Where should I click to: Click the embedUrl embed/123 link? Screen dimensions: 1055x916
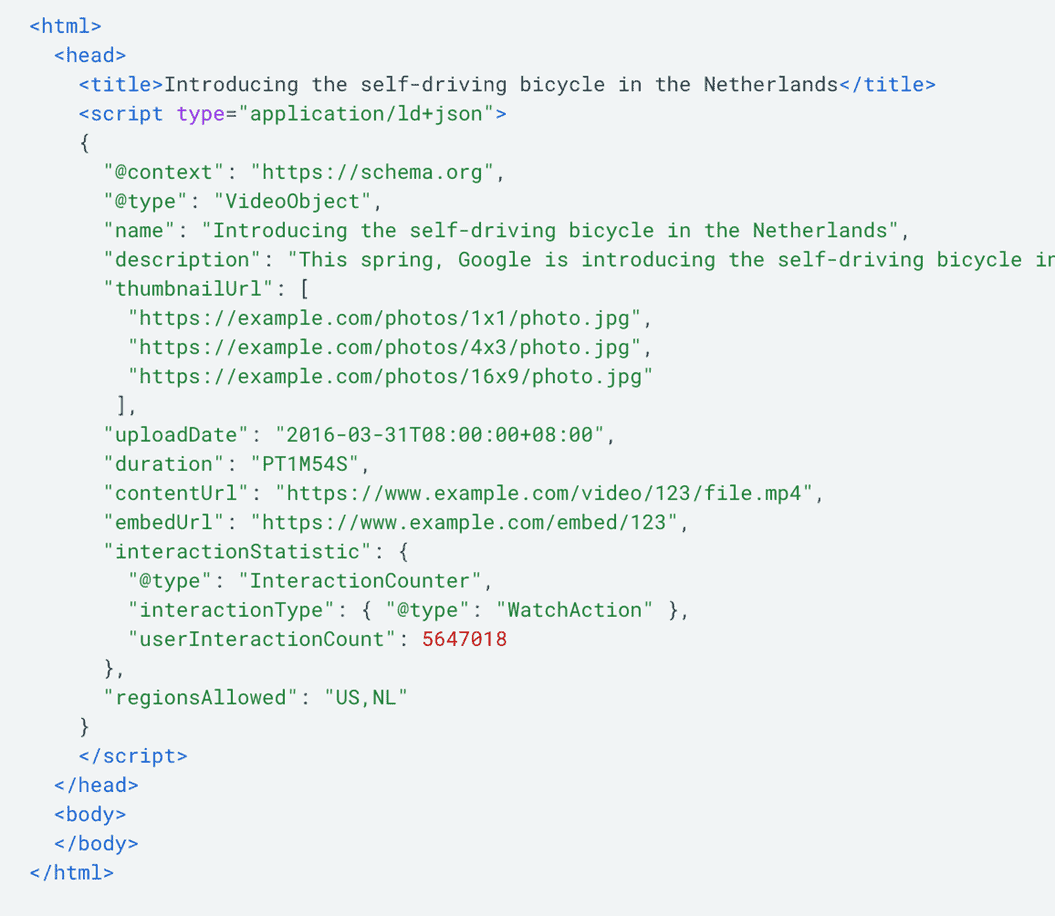tap(470, 522)
